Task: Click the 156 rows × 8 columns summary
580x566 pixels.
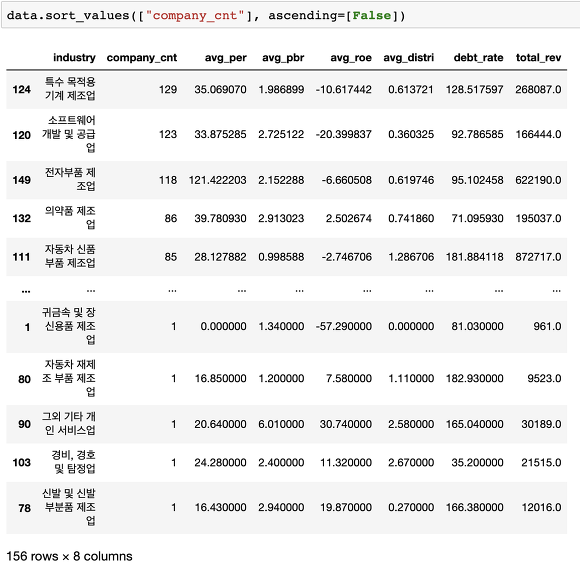Action: pyautogui.click(x=70, y=556)
